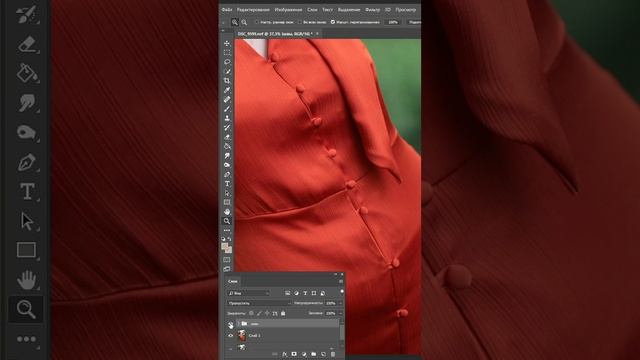Open the Фильтр menu
Viewport: 640px width, 360px height.
tap(372, 9)
